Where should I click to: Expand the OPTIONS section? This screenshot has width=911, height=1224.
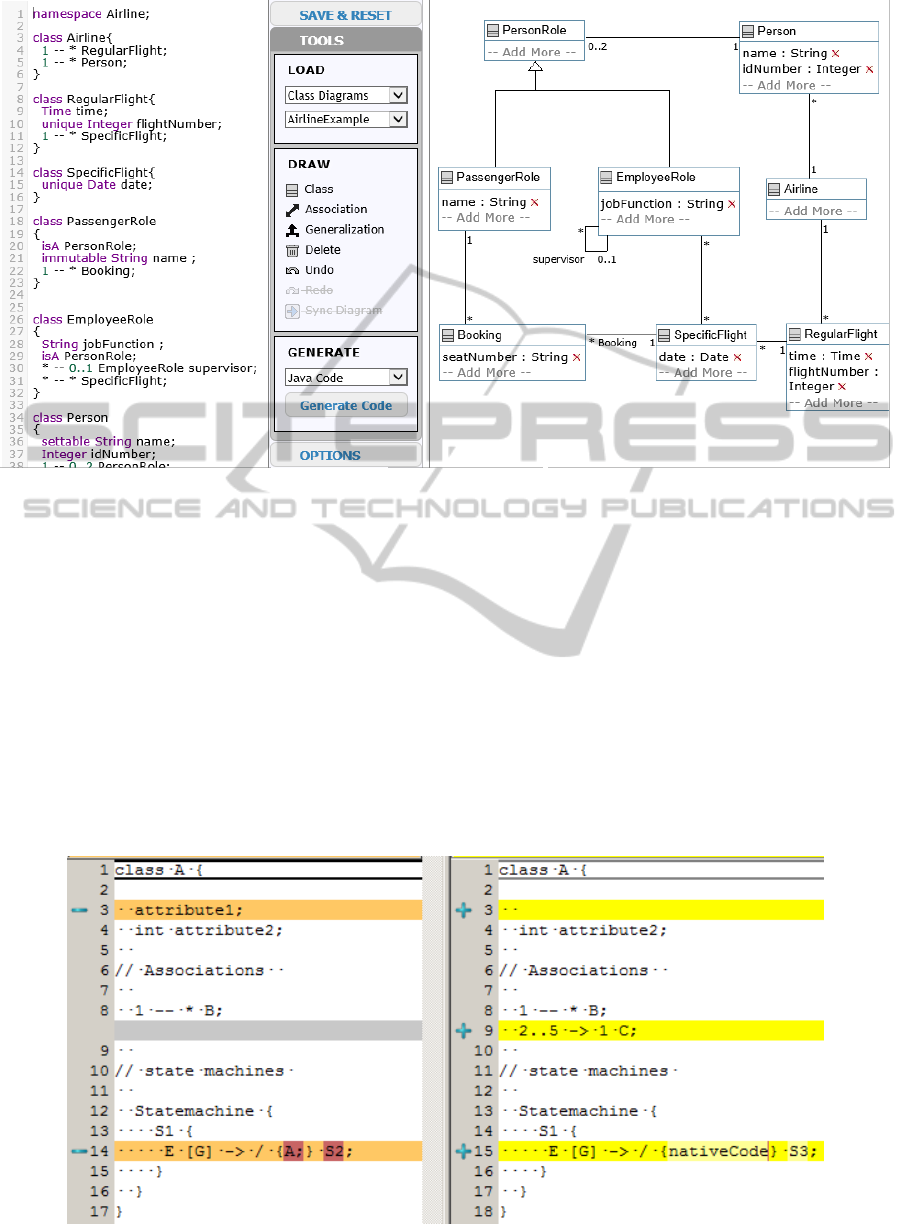pos(330,456)
